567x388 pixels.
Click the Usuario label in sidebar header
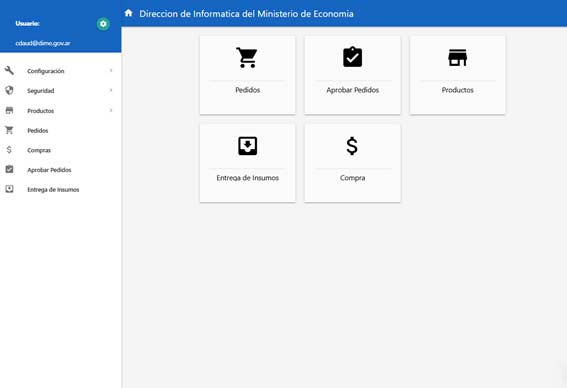(27, 24)
